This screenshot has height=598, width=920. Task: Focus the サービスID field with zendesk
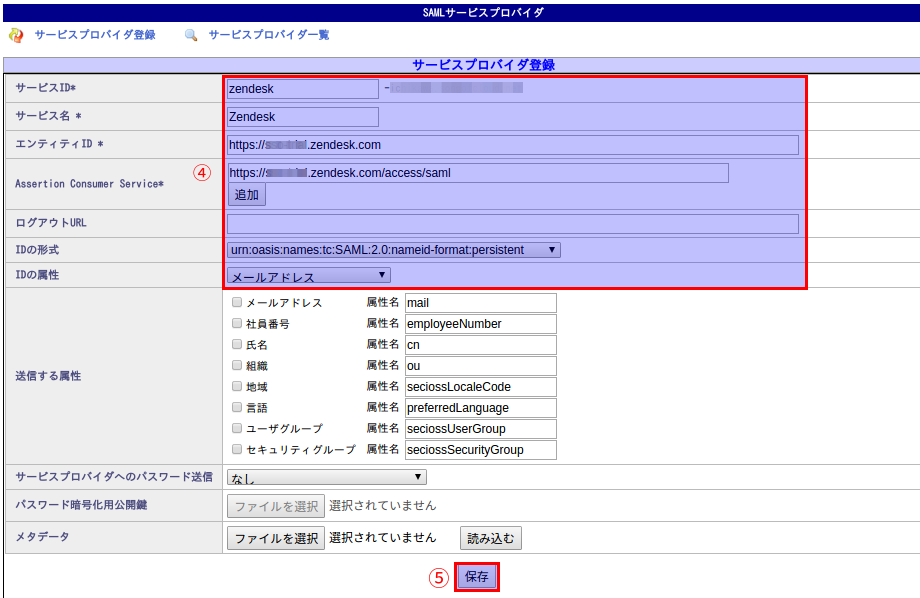point(303,89)
